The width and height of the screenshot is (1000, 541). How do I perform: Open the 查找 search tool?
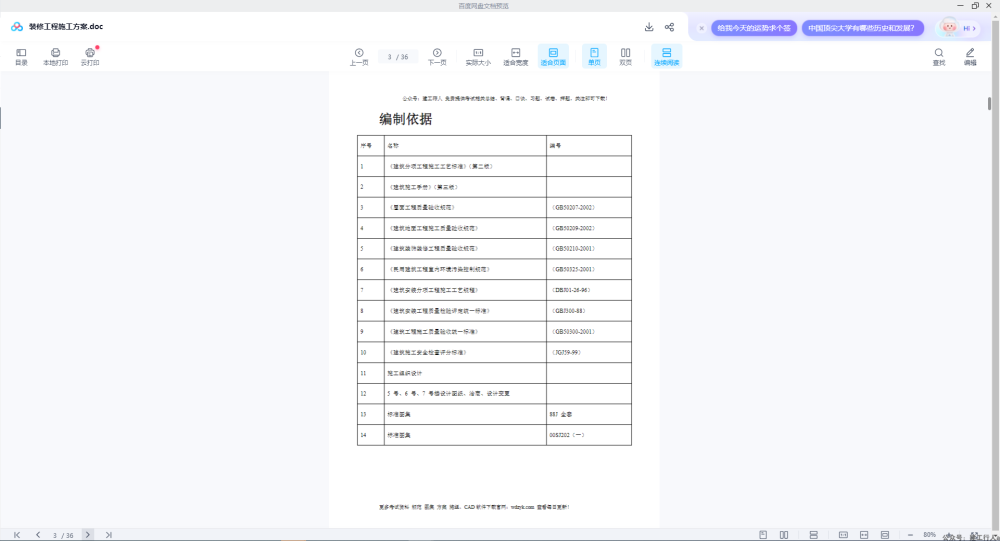point(939,57)
